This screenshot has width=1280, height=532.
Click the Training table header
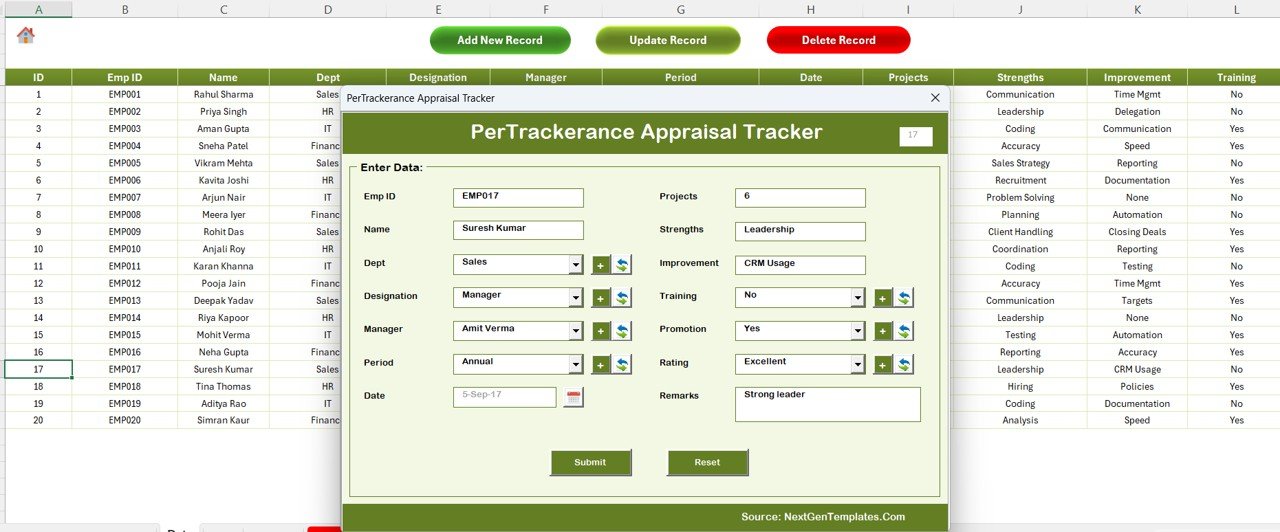1236,77
